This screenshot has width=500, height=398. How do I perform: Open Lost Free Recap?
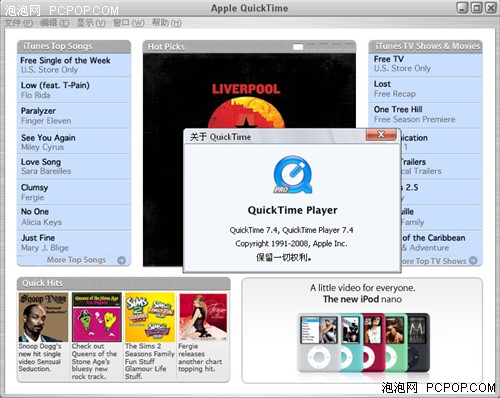(x=426, y=89)
